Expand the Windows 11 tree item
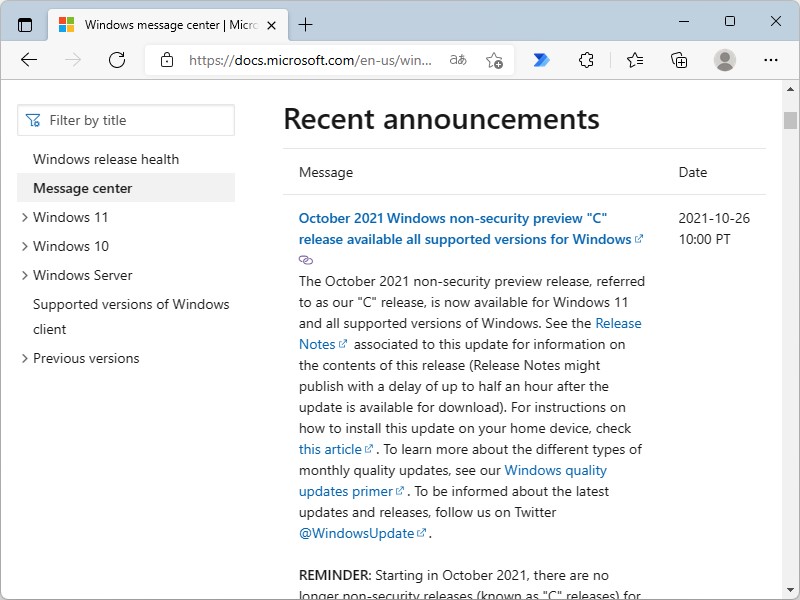800x600 pixels. coord(24,217)
